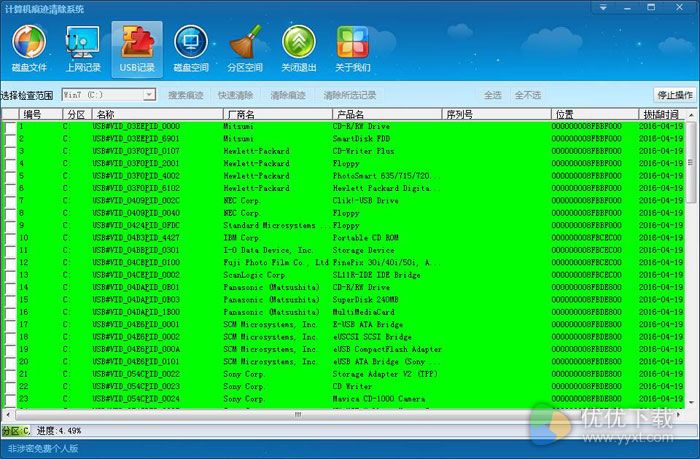Tick the checkbox for row 5
This screenshot has height=459, width=700.
coord(10,176)
